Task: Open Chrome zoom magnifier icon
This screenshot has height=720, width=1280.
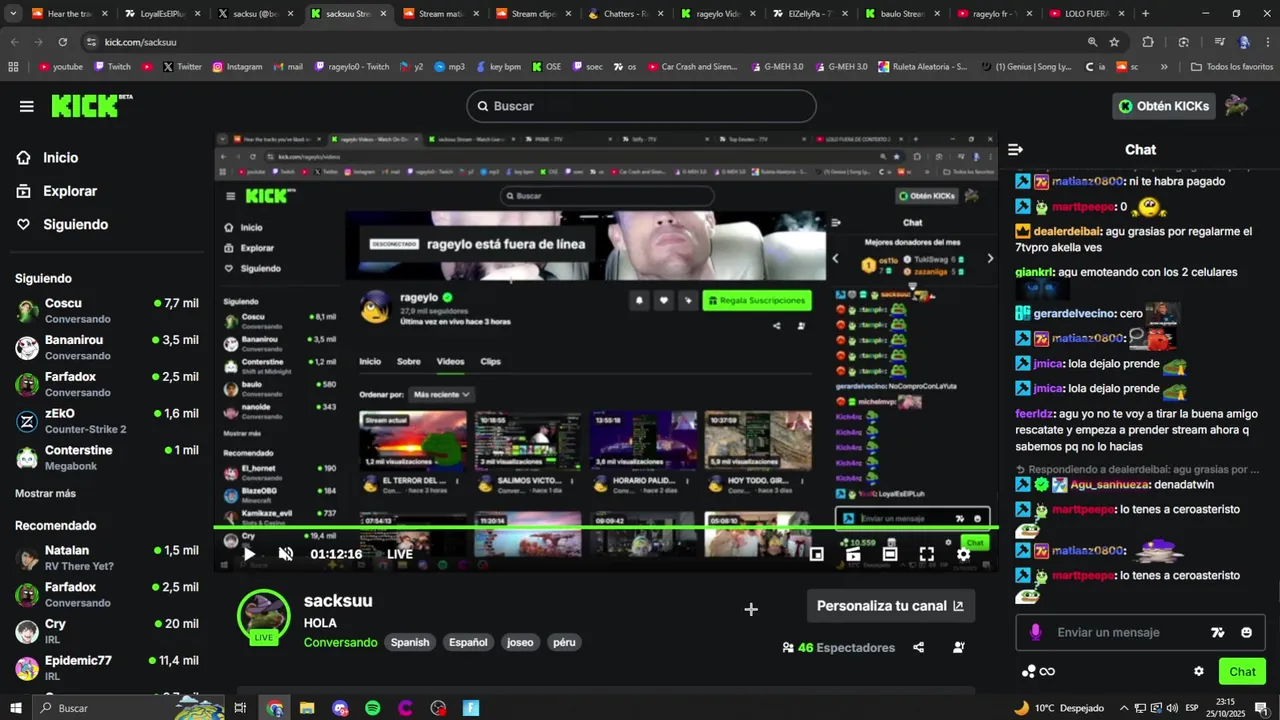Action: pyautogui.click(x=1092, y=42)
